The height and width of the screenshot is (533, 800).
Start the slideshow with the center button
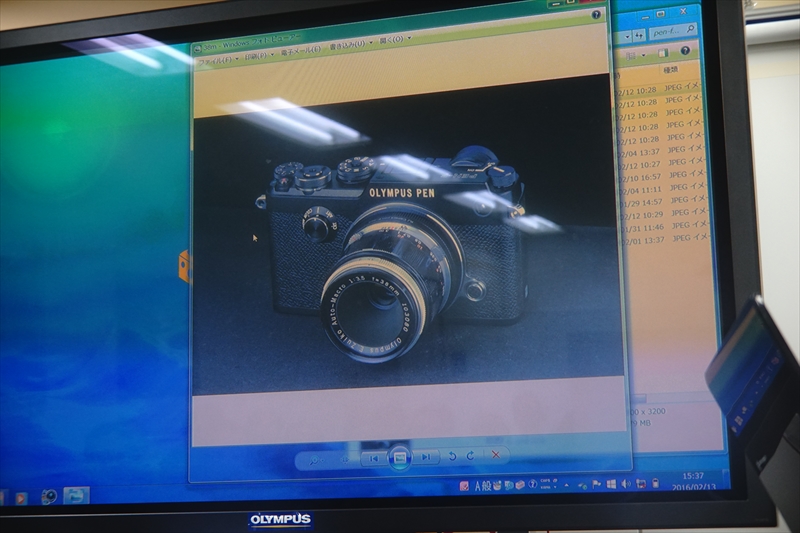(x=399, y=458)
